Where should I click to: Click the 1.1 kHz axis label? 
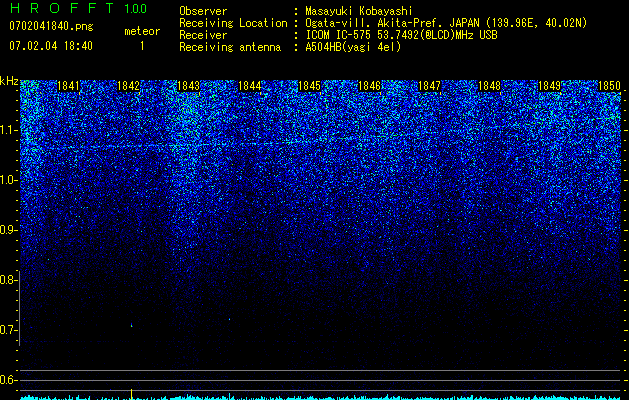[x=9, y=130]
